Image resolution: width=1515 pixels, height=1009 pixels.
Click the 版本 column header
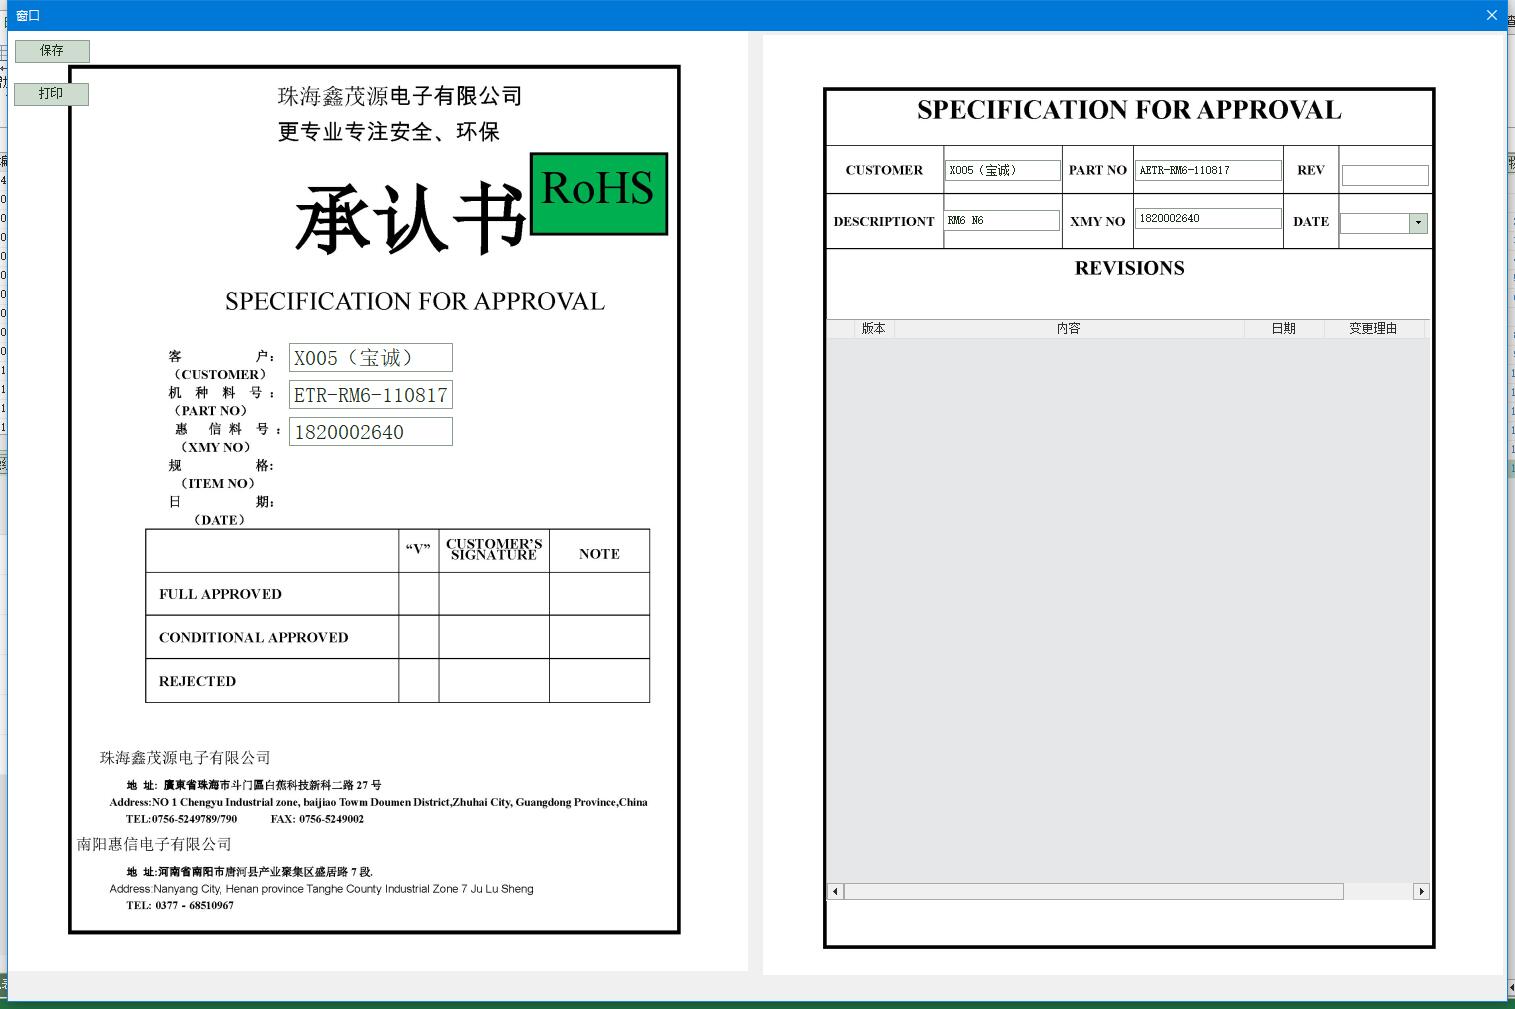[x=873, y=329]
